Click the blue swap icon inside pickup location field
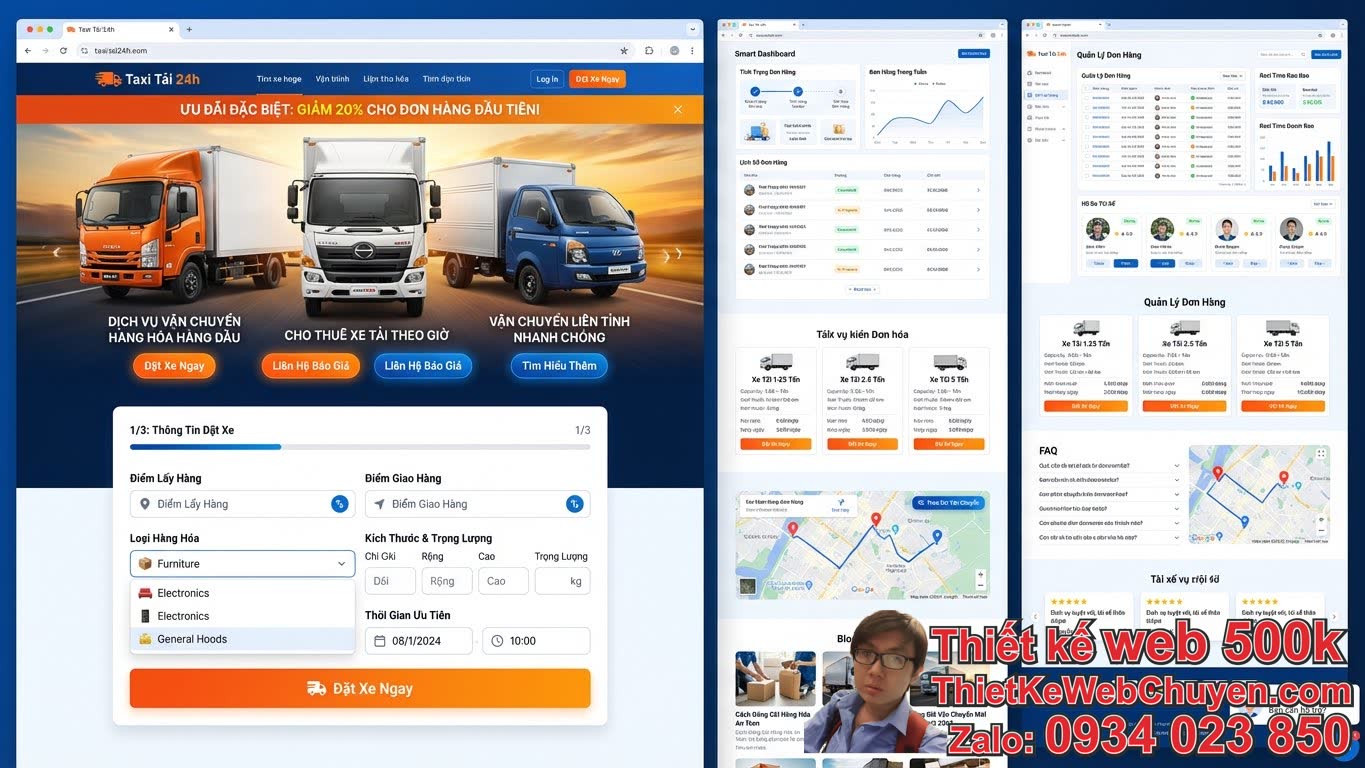Image resolution: width=1365 pixels, height=768 pixels. [339, 503]
